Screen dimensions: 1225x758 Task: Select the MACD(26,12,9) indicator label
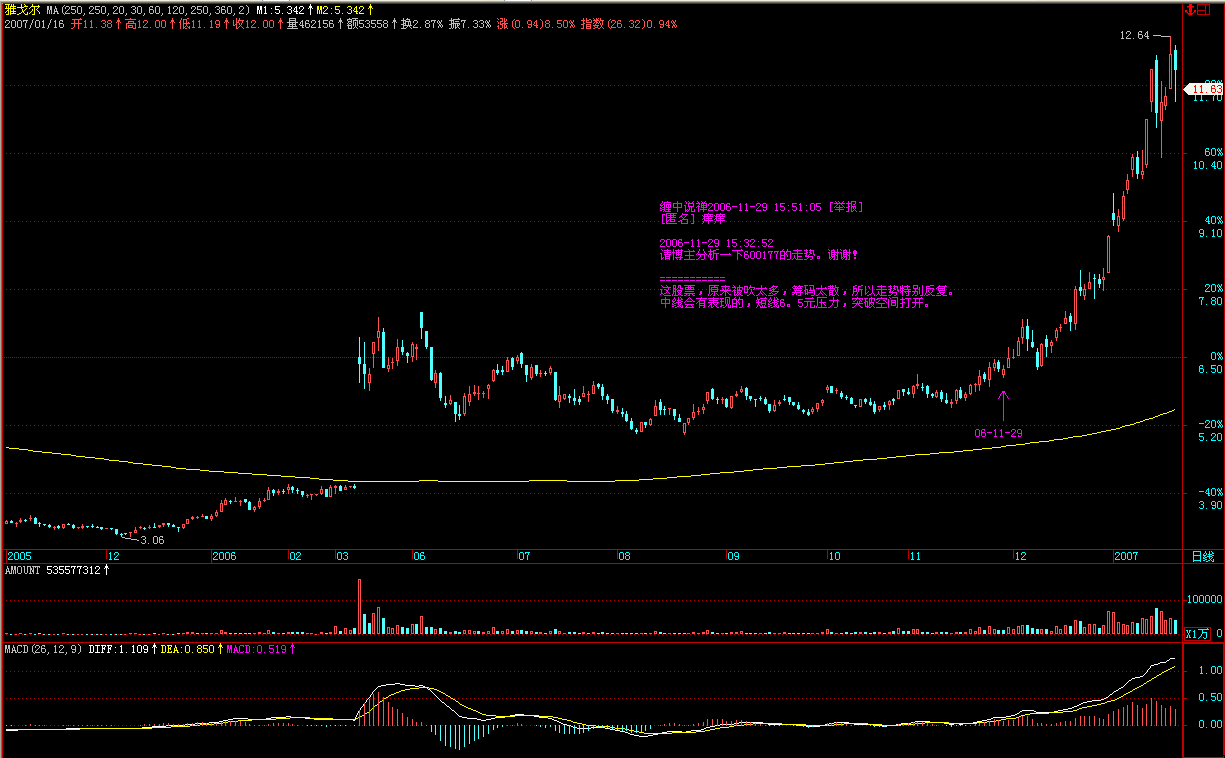point(43,650)
